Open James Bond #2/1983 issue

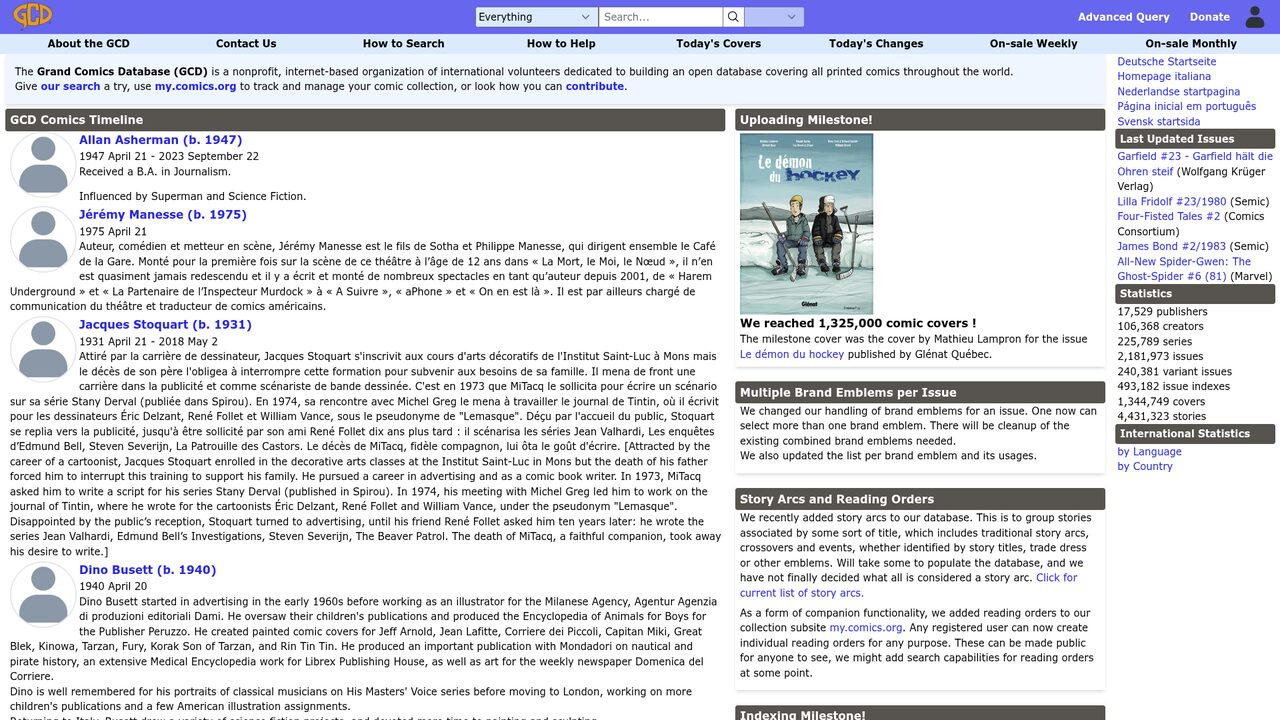point(1171,247)
